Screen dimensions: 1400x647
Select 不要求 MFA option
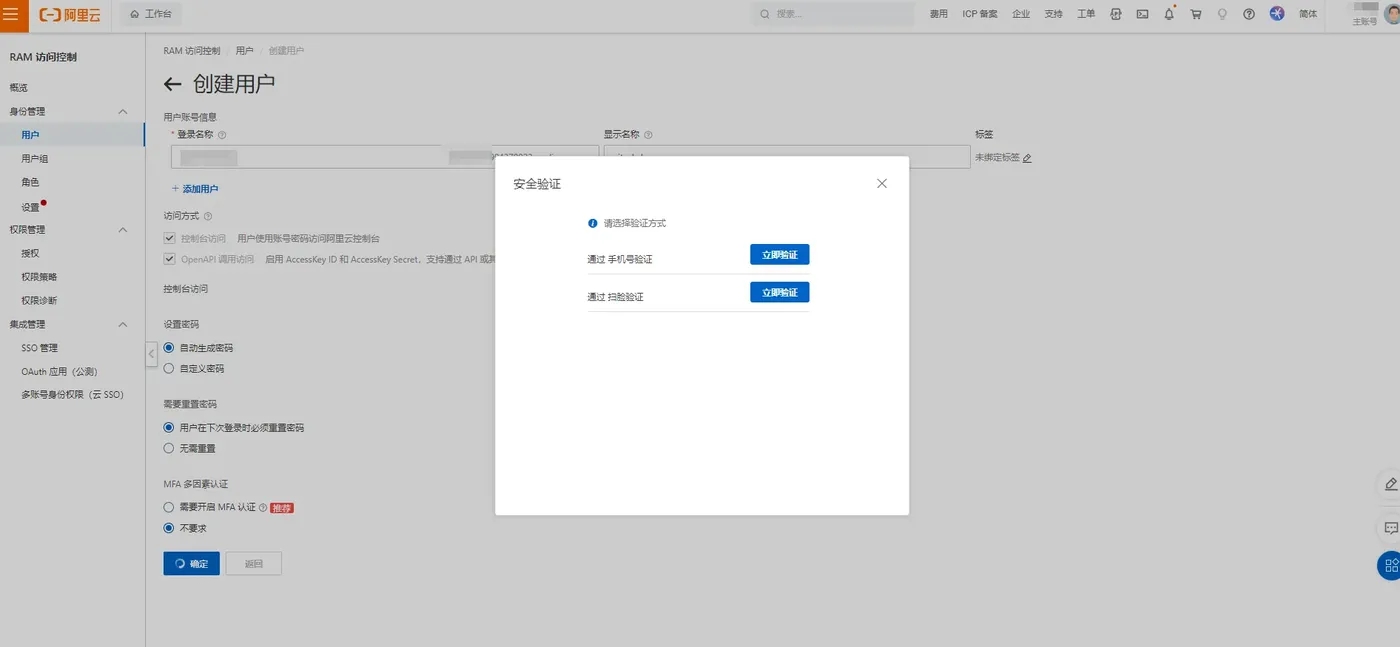(x=168, y=528)
